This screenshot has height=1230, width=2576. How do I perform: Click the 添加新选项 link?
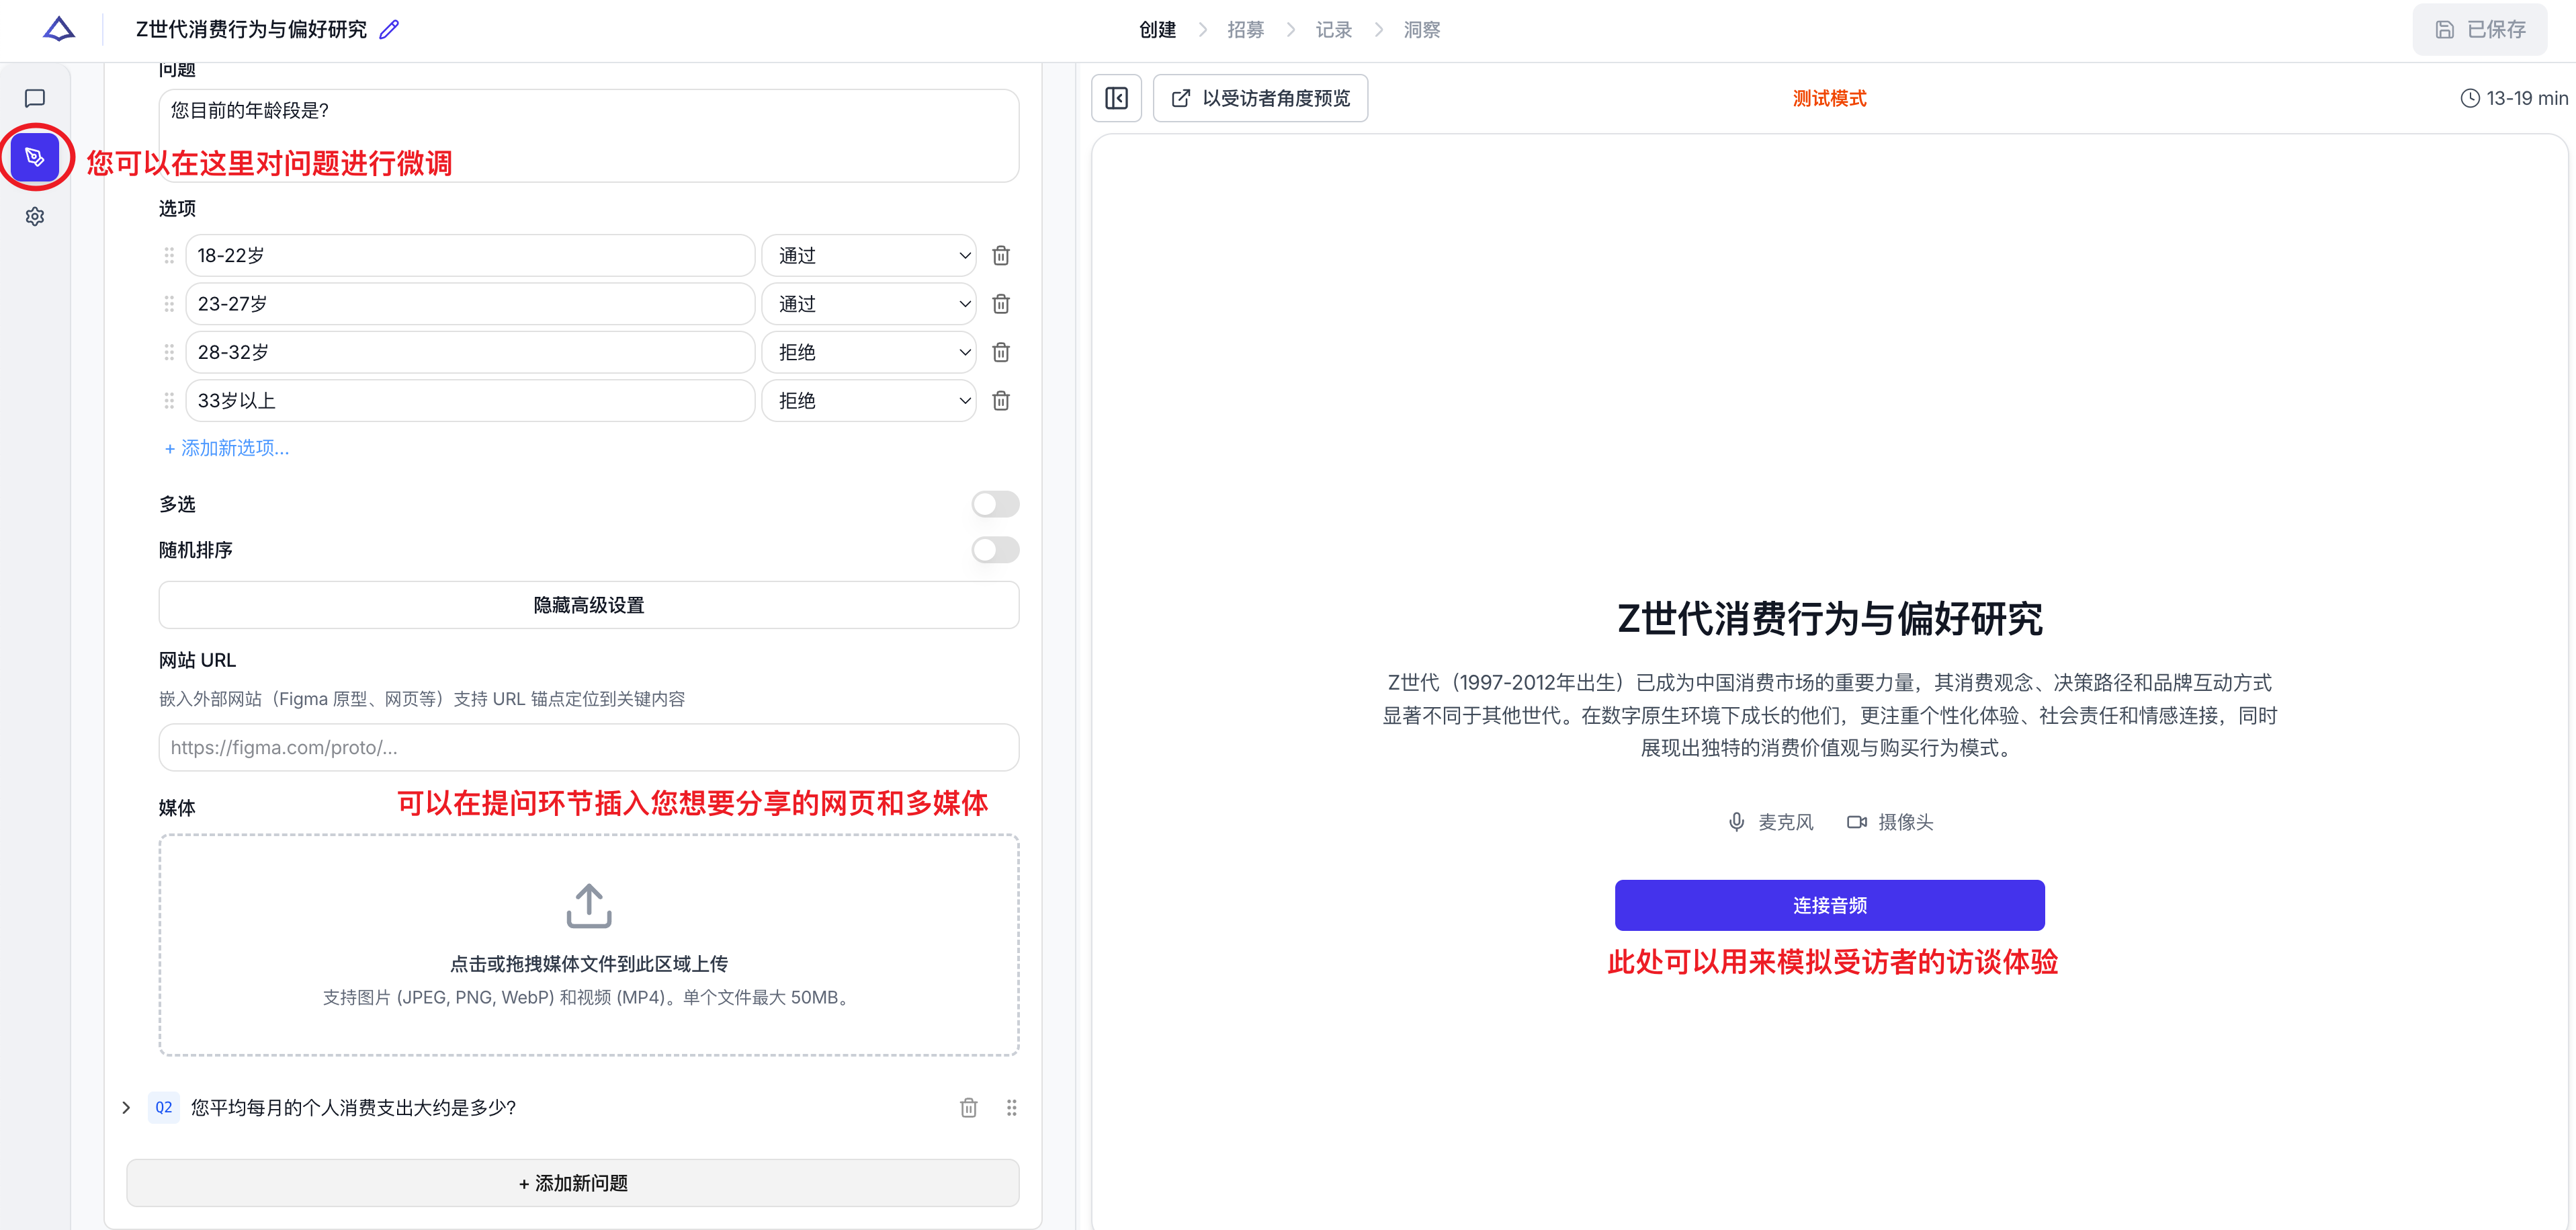coord(227,448)
